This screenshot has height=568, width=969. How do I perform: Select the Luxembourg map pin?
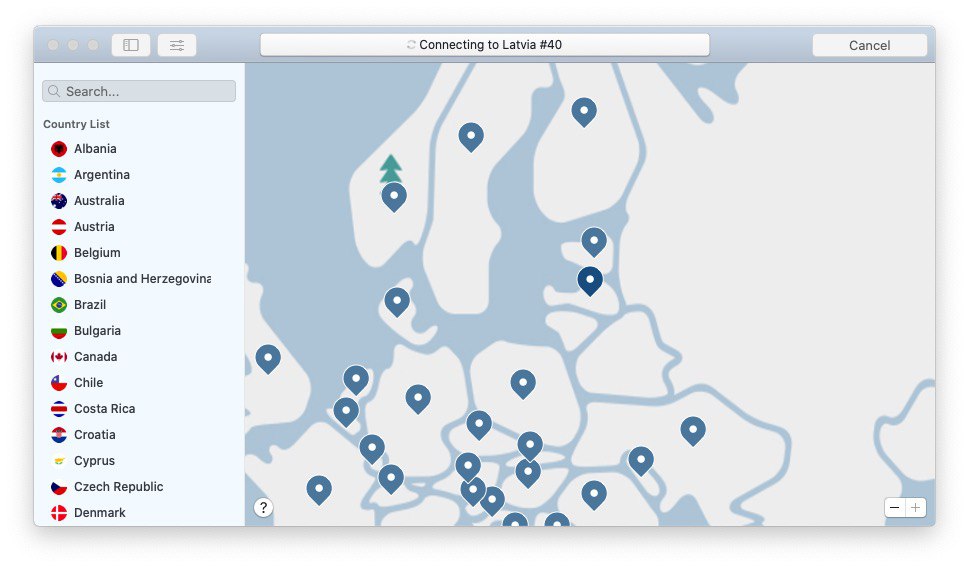tap(372, 449)
